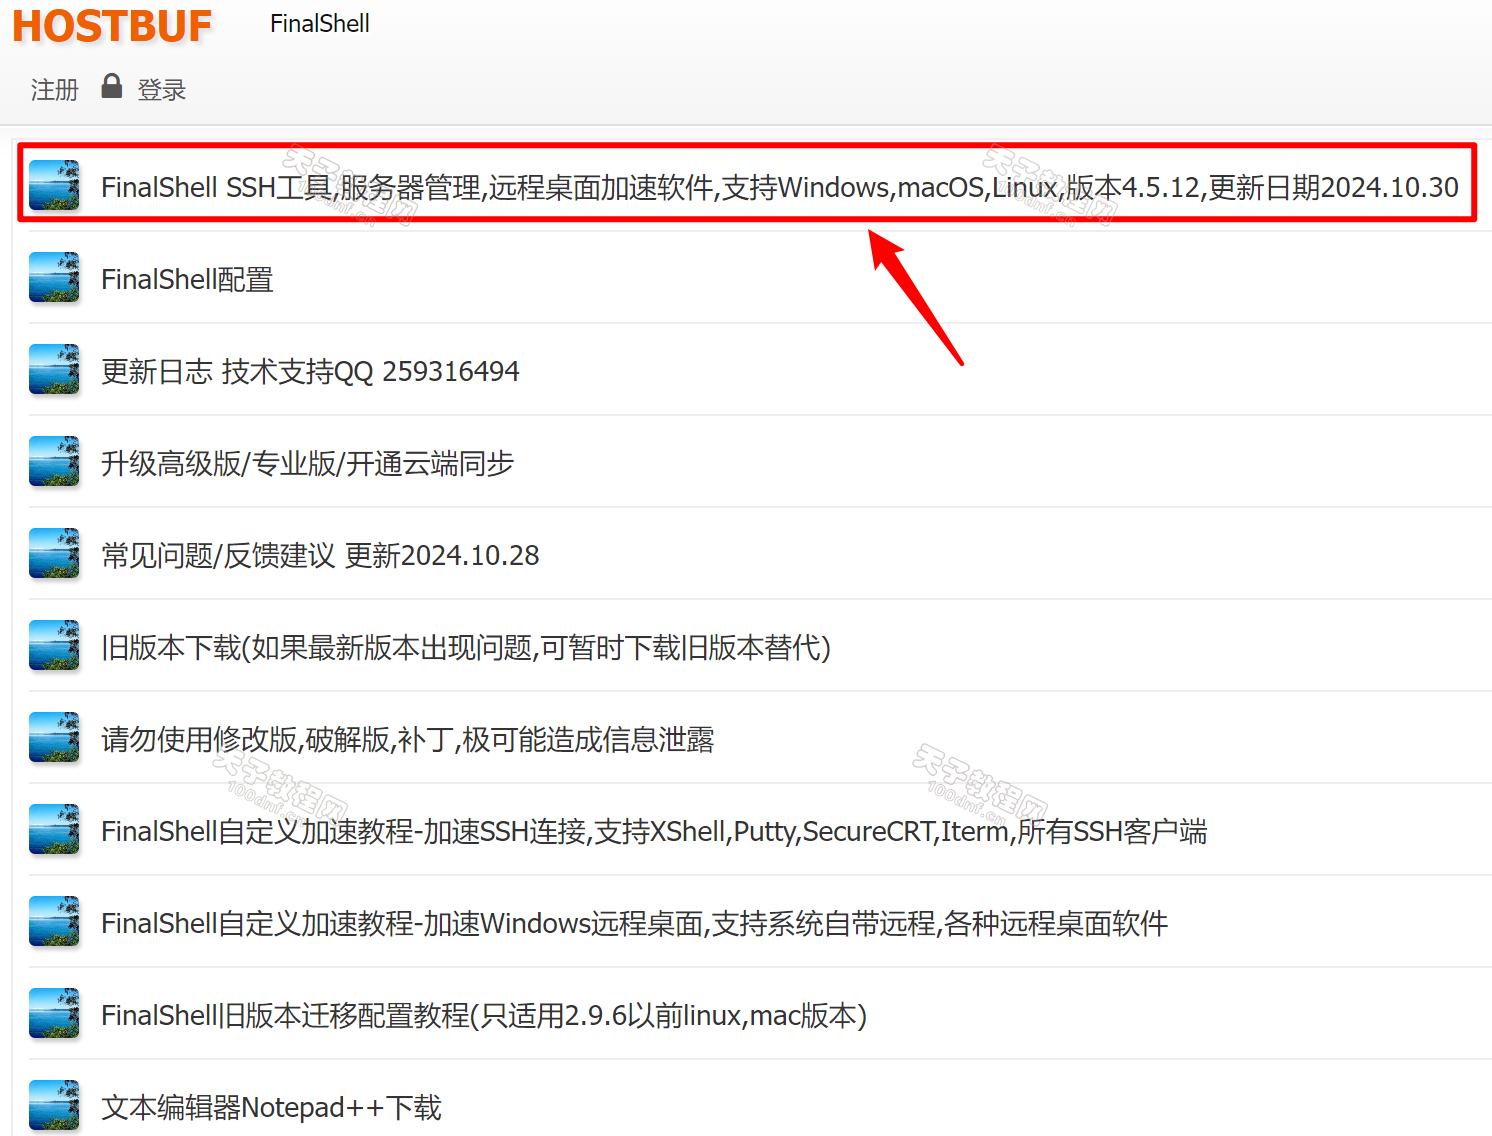Click the icon beside 请勿使用修改版 row
The width and height of the screenshot is (1492, 1136).
click(x=54, y=737)
